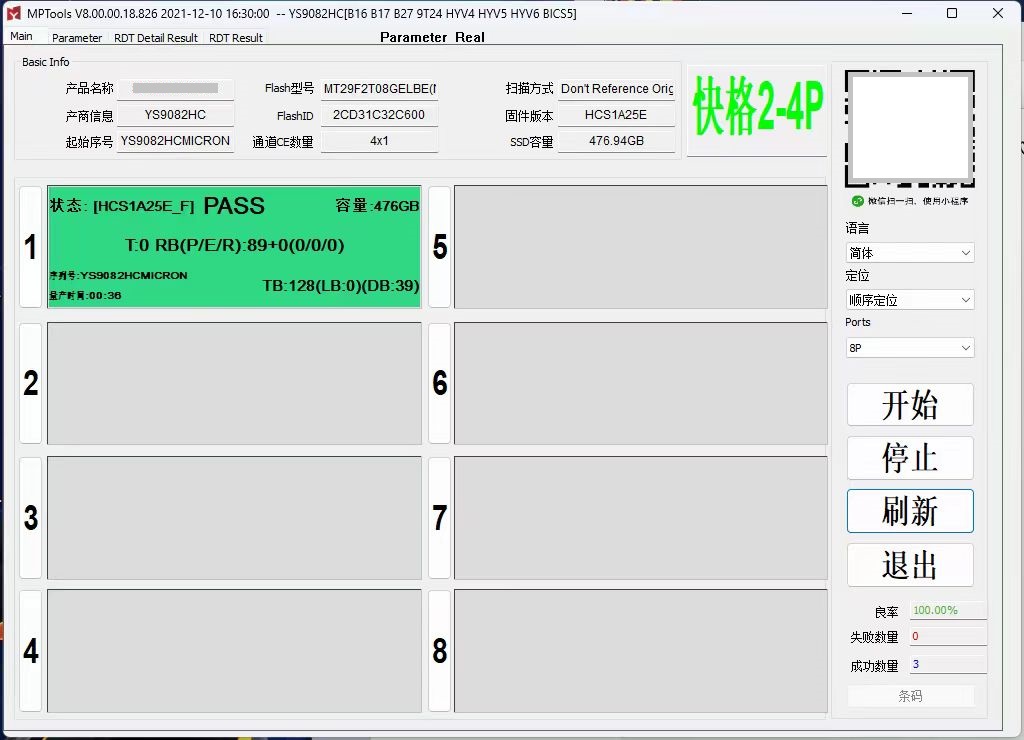Open the RDT Detail Result tab
Image resolution: width=1024 pixels, height=740 pixels.
pyautogui.click(x=155, y=38)
